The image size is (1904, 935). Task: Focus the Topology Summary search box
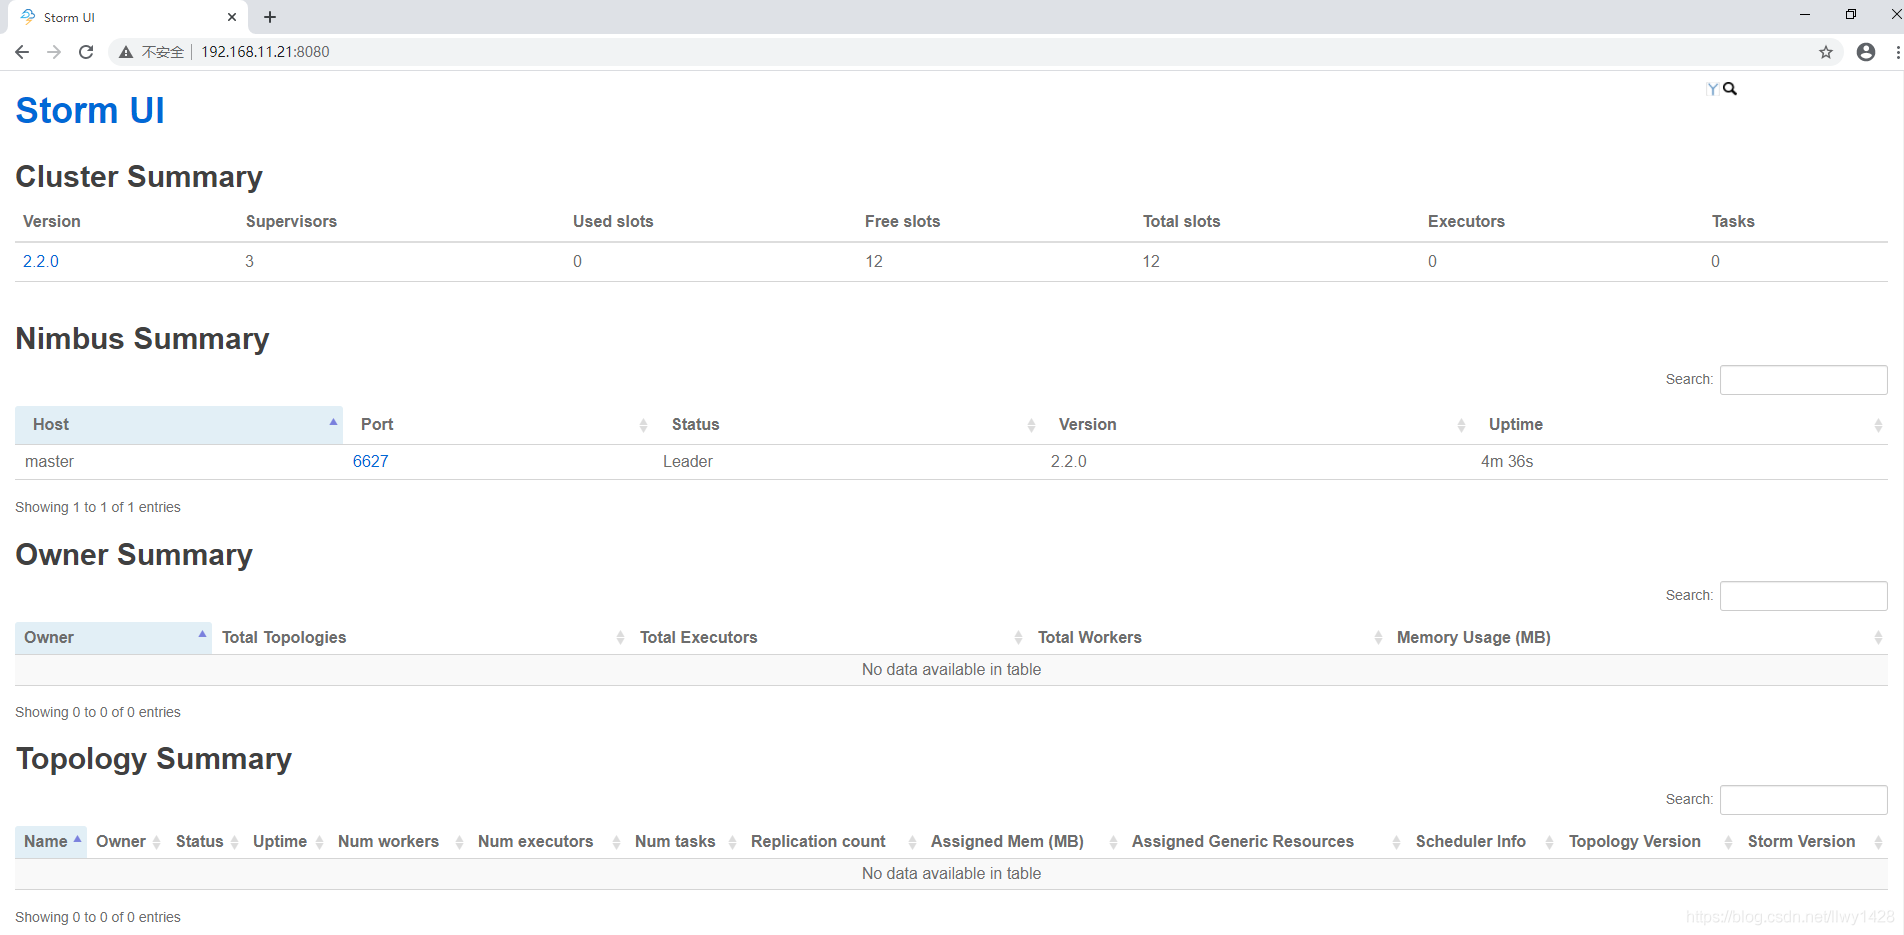click(x=1803, y=800)
